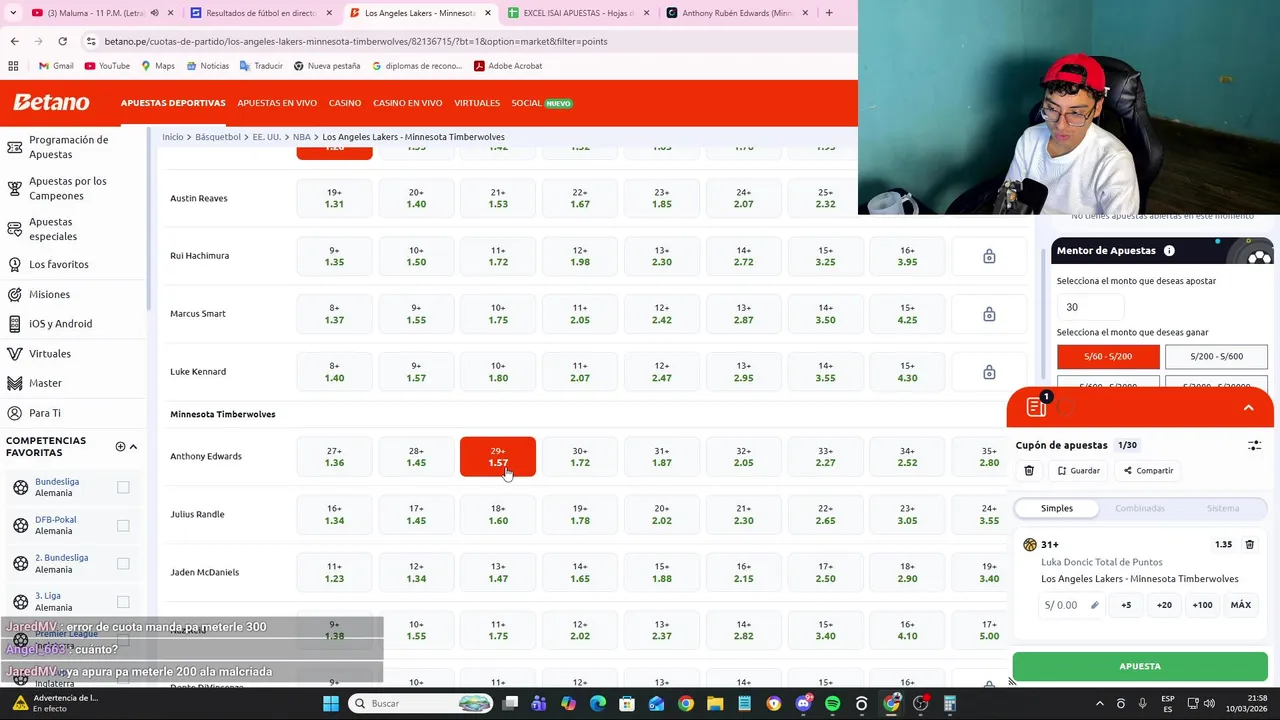Select Austin Reaves 21+ odds 1.53
This screenshot has width=1280, height=720.
coord(498,199)
